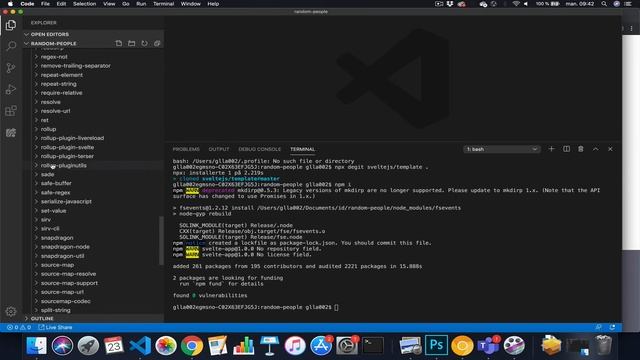This screenshot has height=360, width=640.
Task: Create a new file in RANDOM-PEOPLE
Action: (119, 43)
